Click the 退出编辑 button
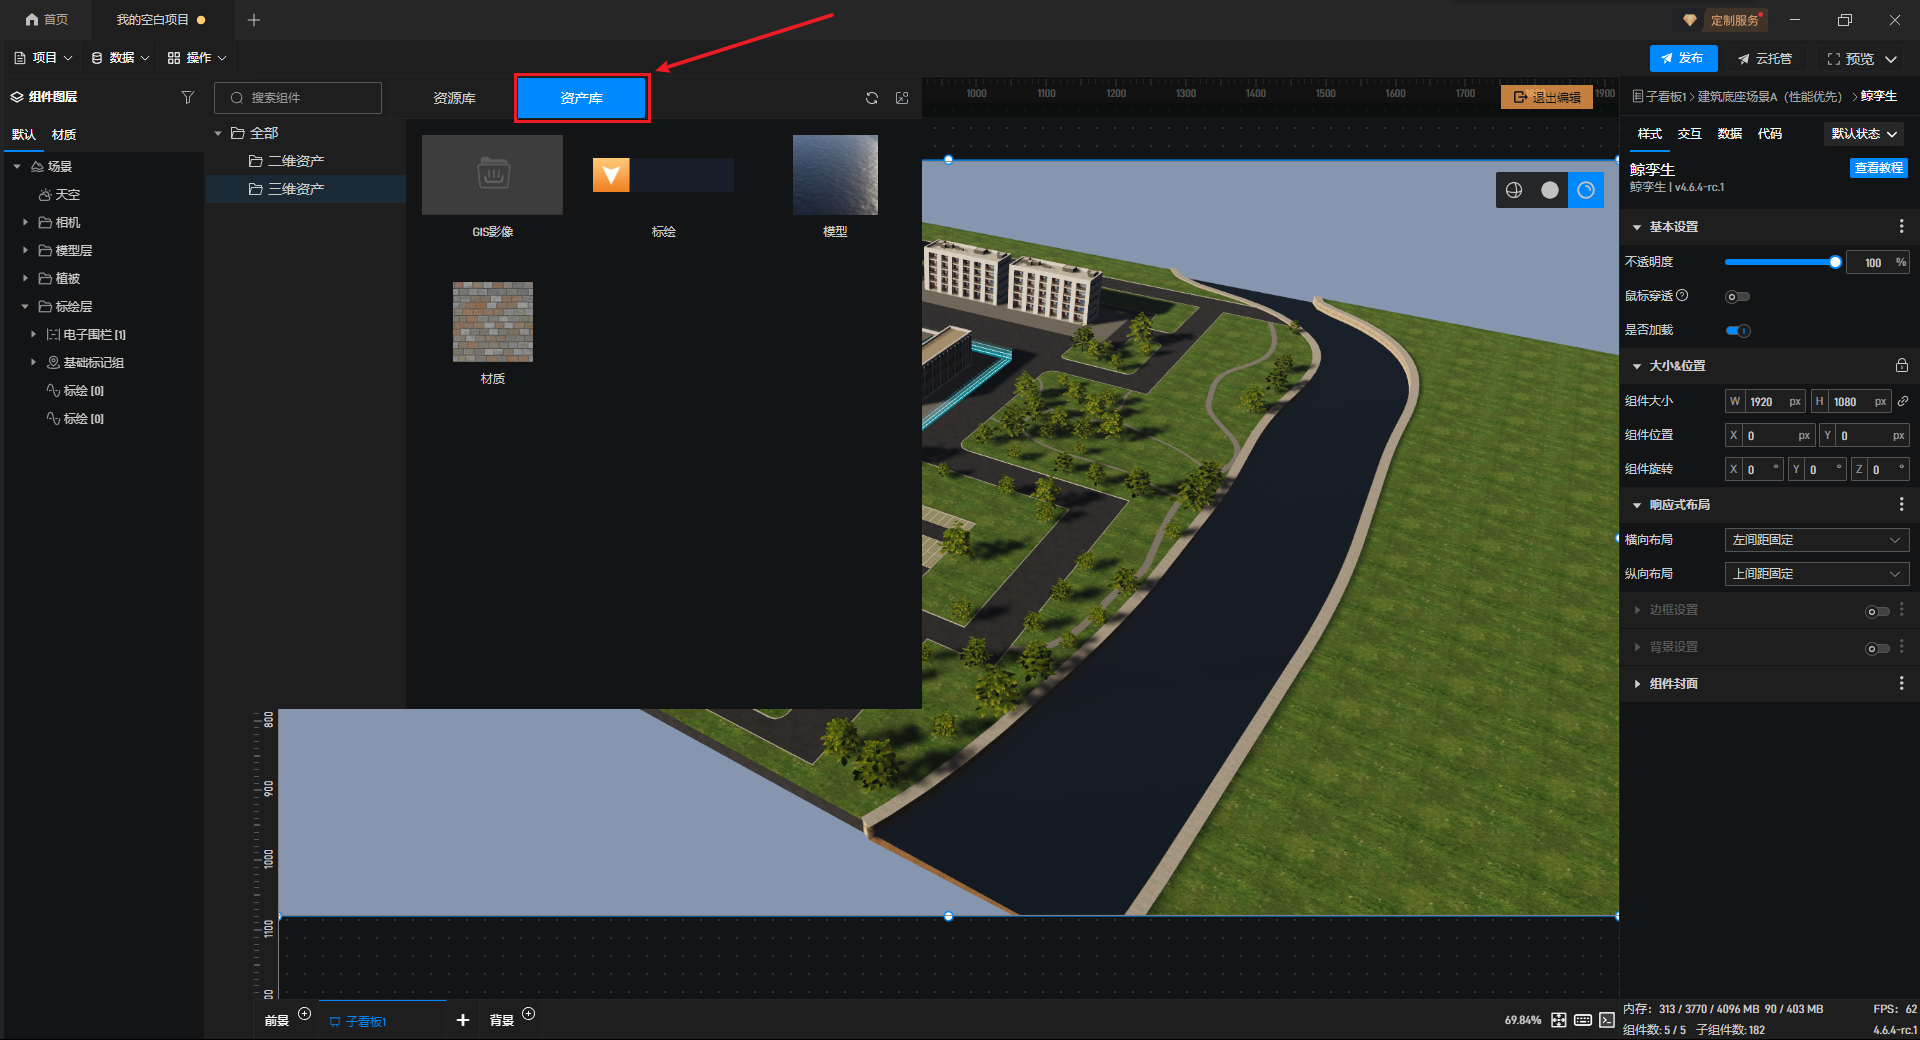 [1546, 97]
